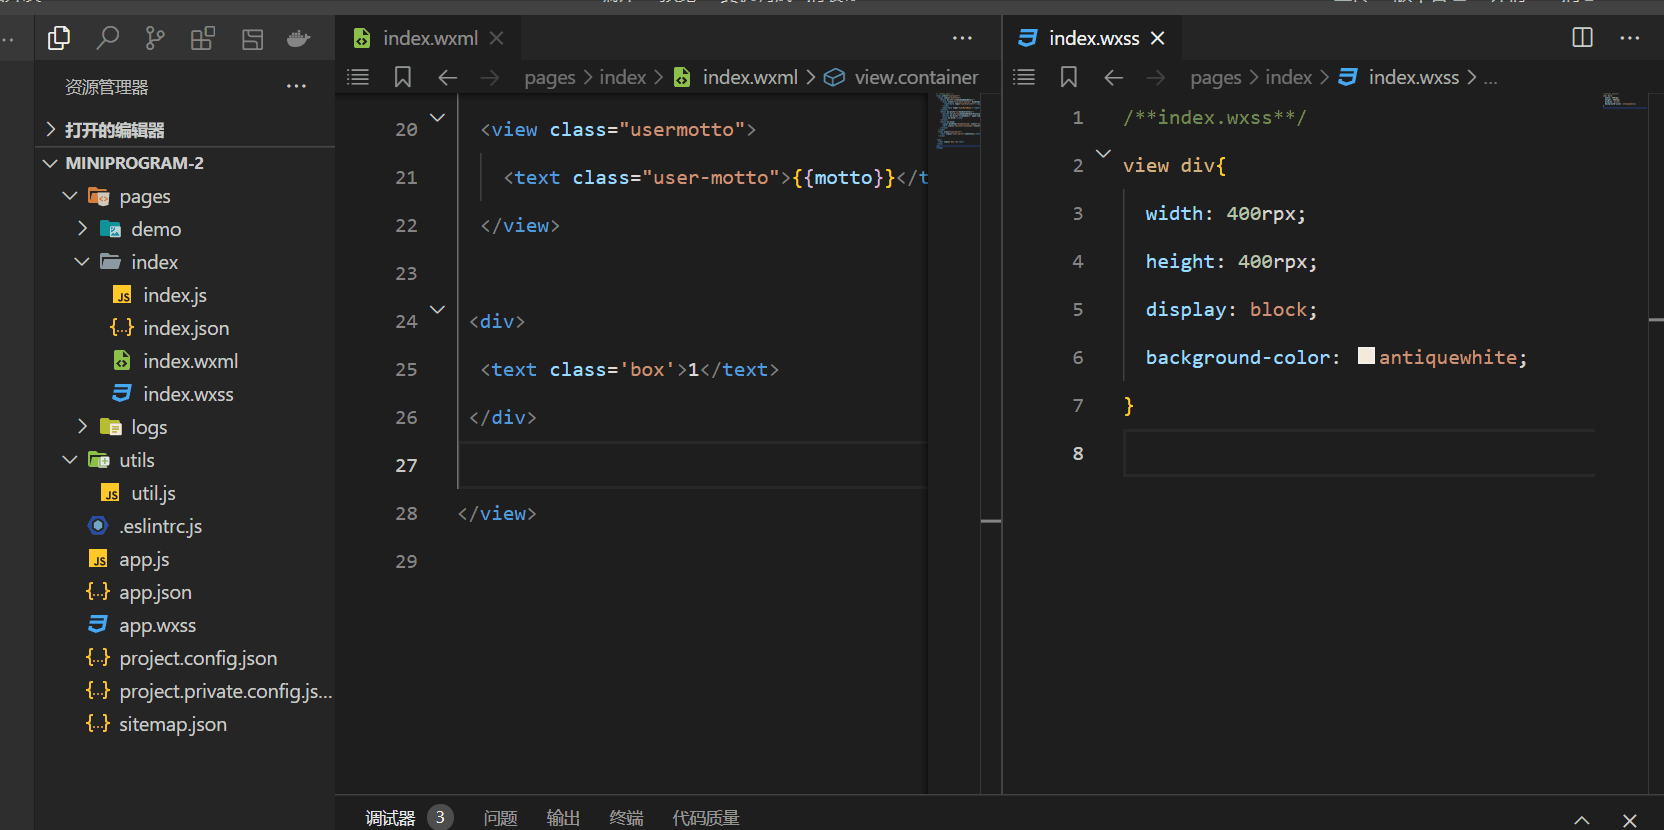The width and height of the screenshot is (1664, 830).
Task: Fold the usermotto view at line 20
Action: point(437,117)
